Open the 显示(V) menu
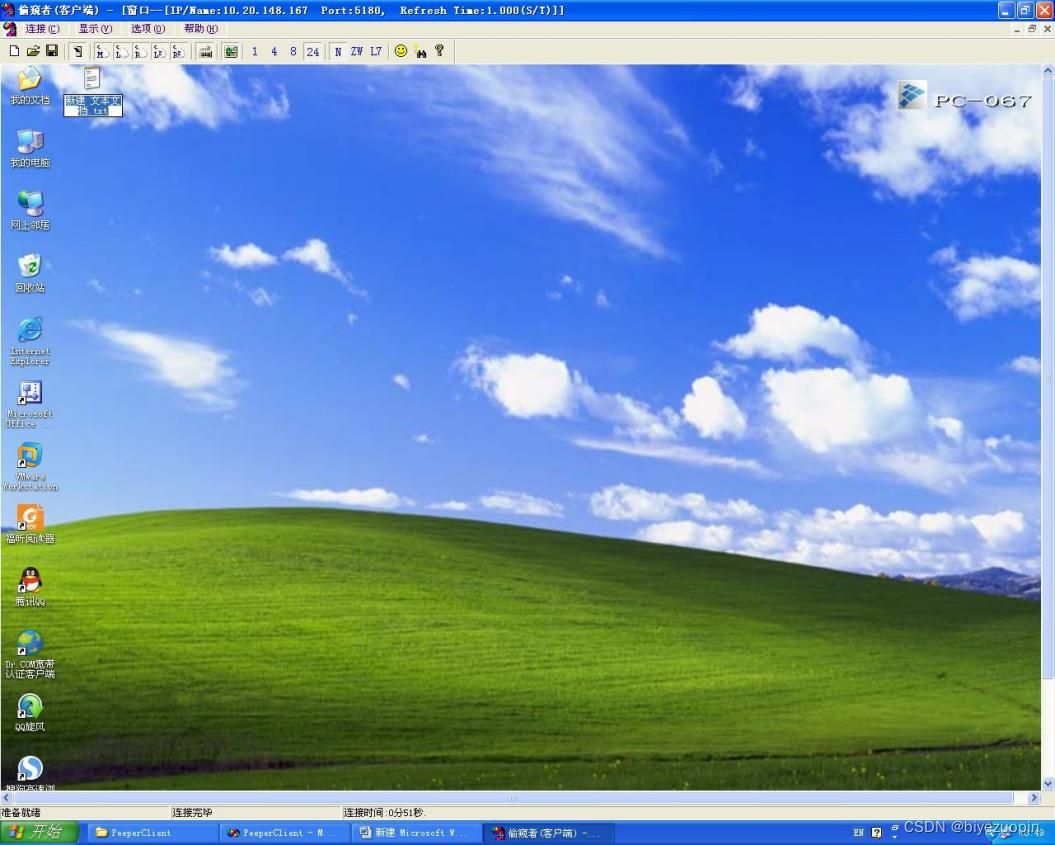Viewport: 1055px width, 845px height. click(x=95, y=29)
